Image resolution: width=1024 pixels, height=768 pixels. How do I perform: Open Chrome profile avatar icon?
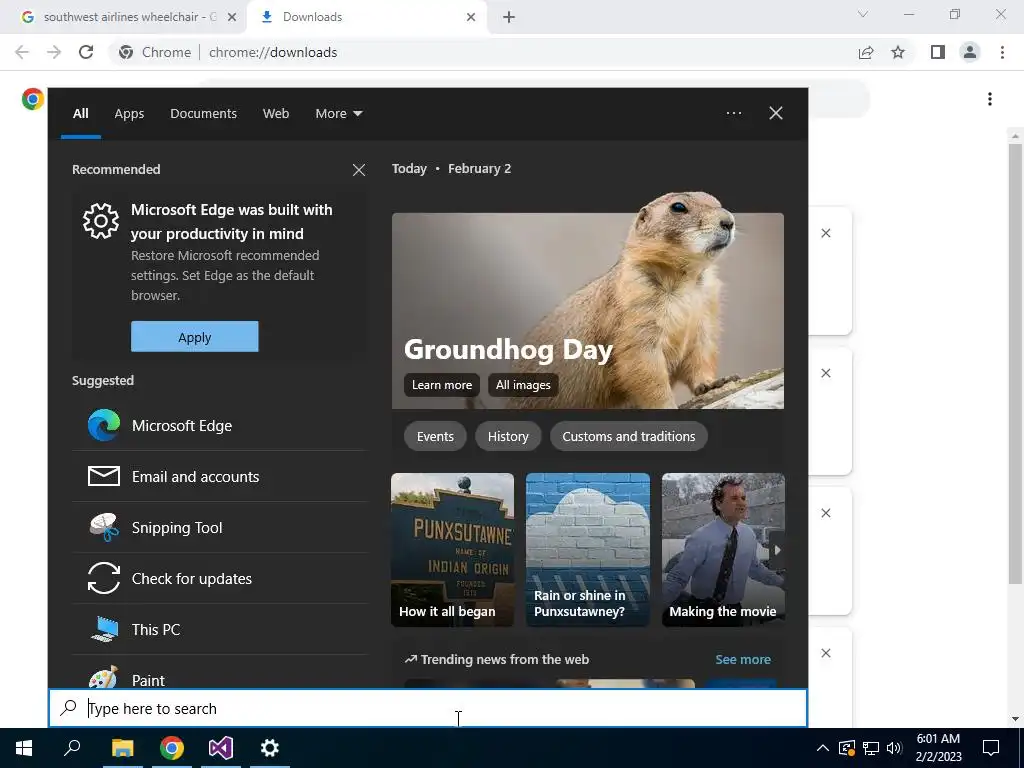(970, 52)
